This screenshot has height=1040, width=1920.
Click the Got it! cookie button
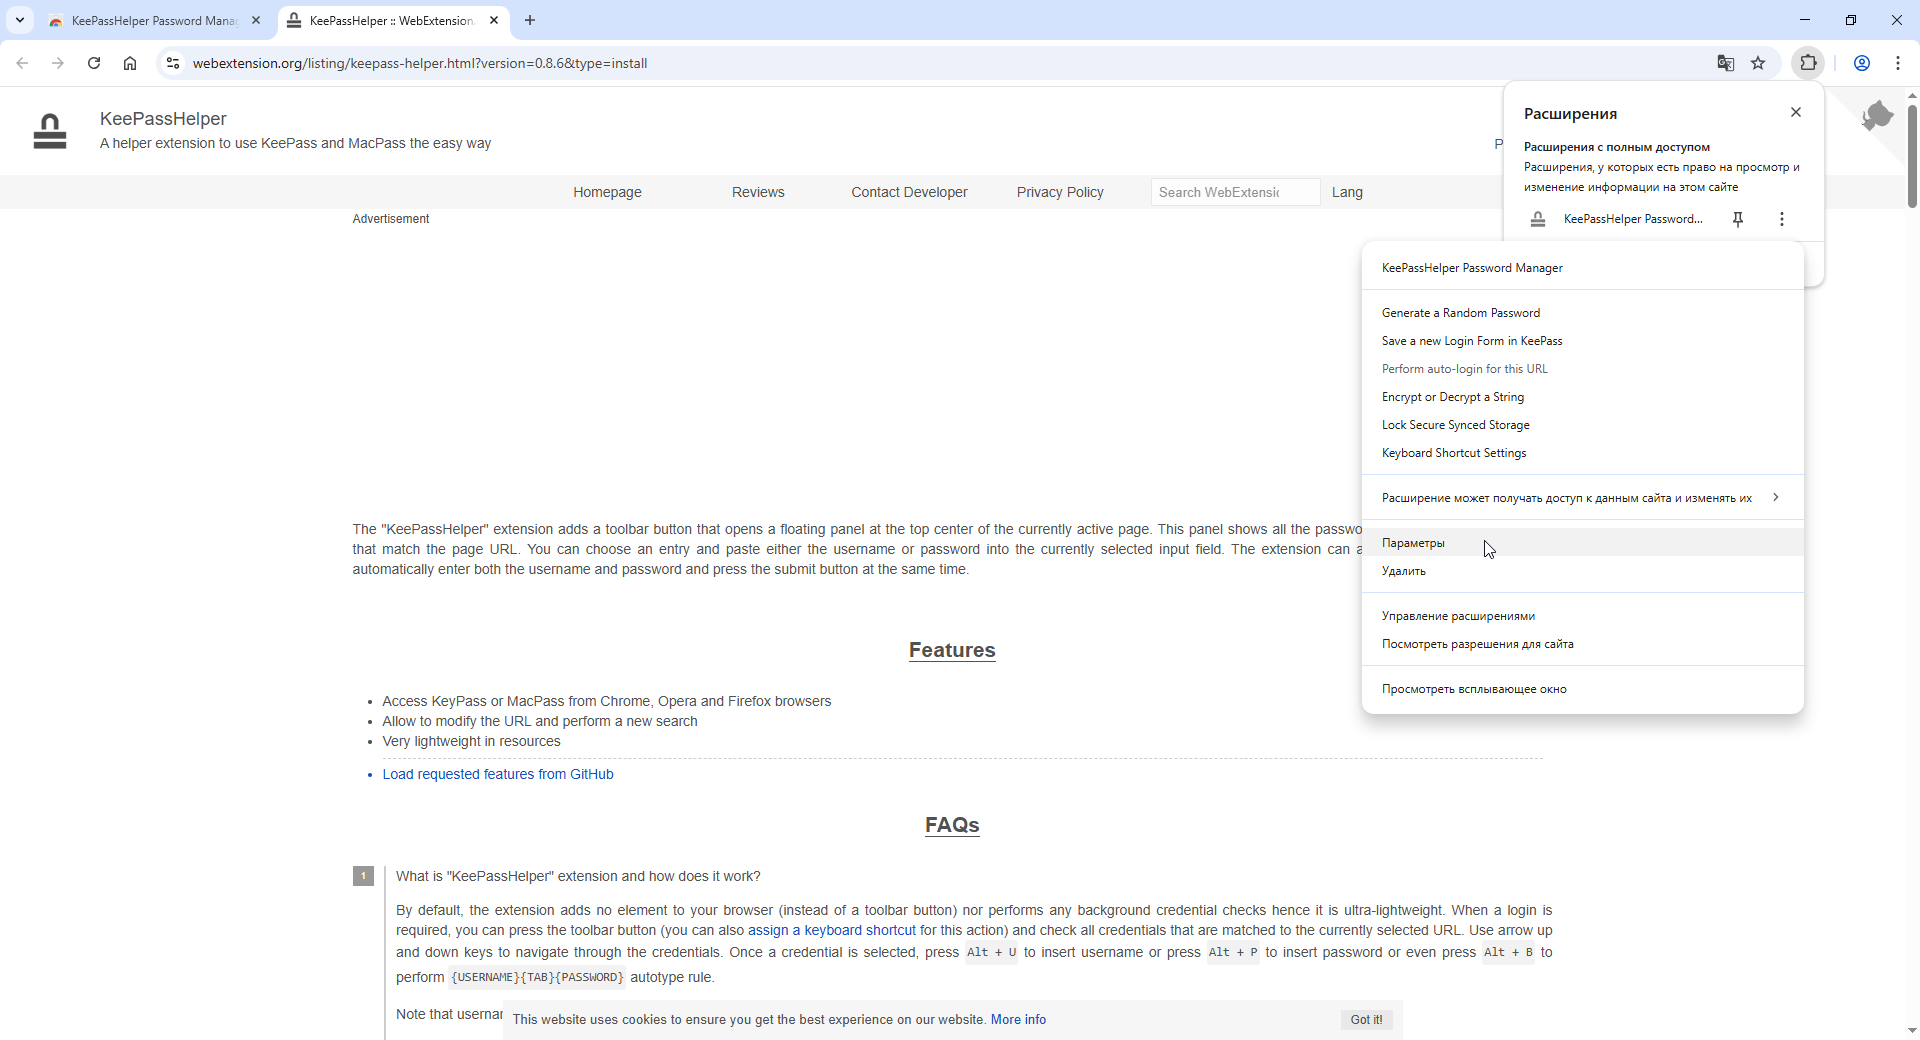pos(1366,1020)
